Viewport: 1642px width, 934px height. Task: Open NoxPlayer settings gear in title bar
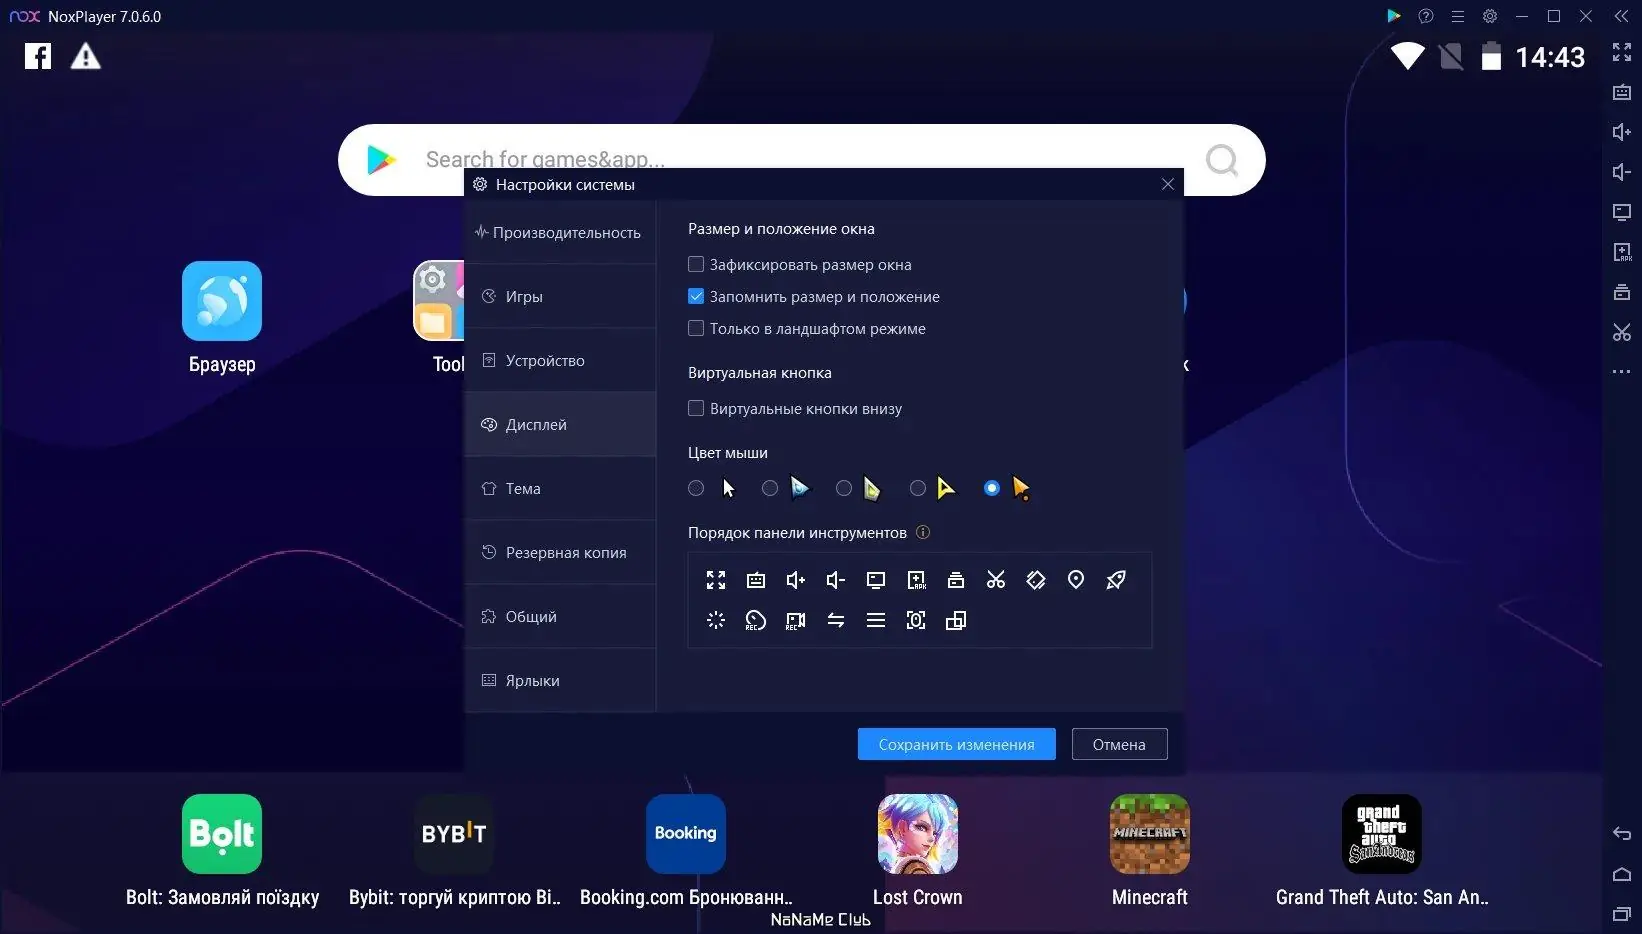click(x=1490, y=16)
